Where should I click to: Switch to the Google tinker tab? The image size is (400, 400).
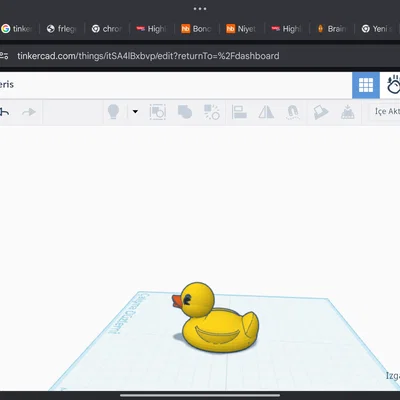17,29
